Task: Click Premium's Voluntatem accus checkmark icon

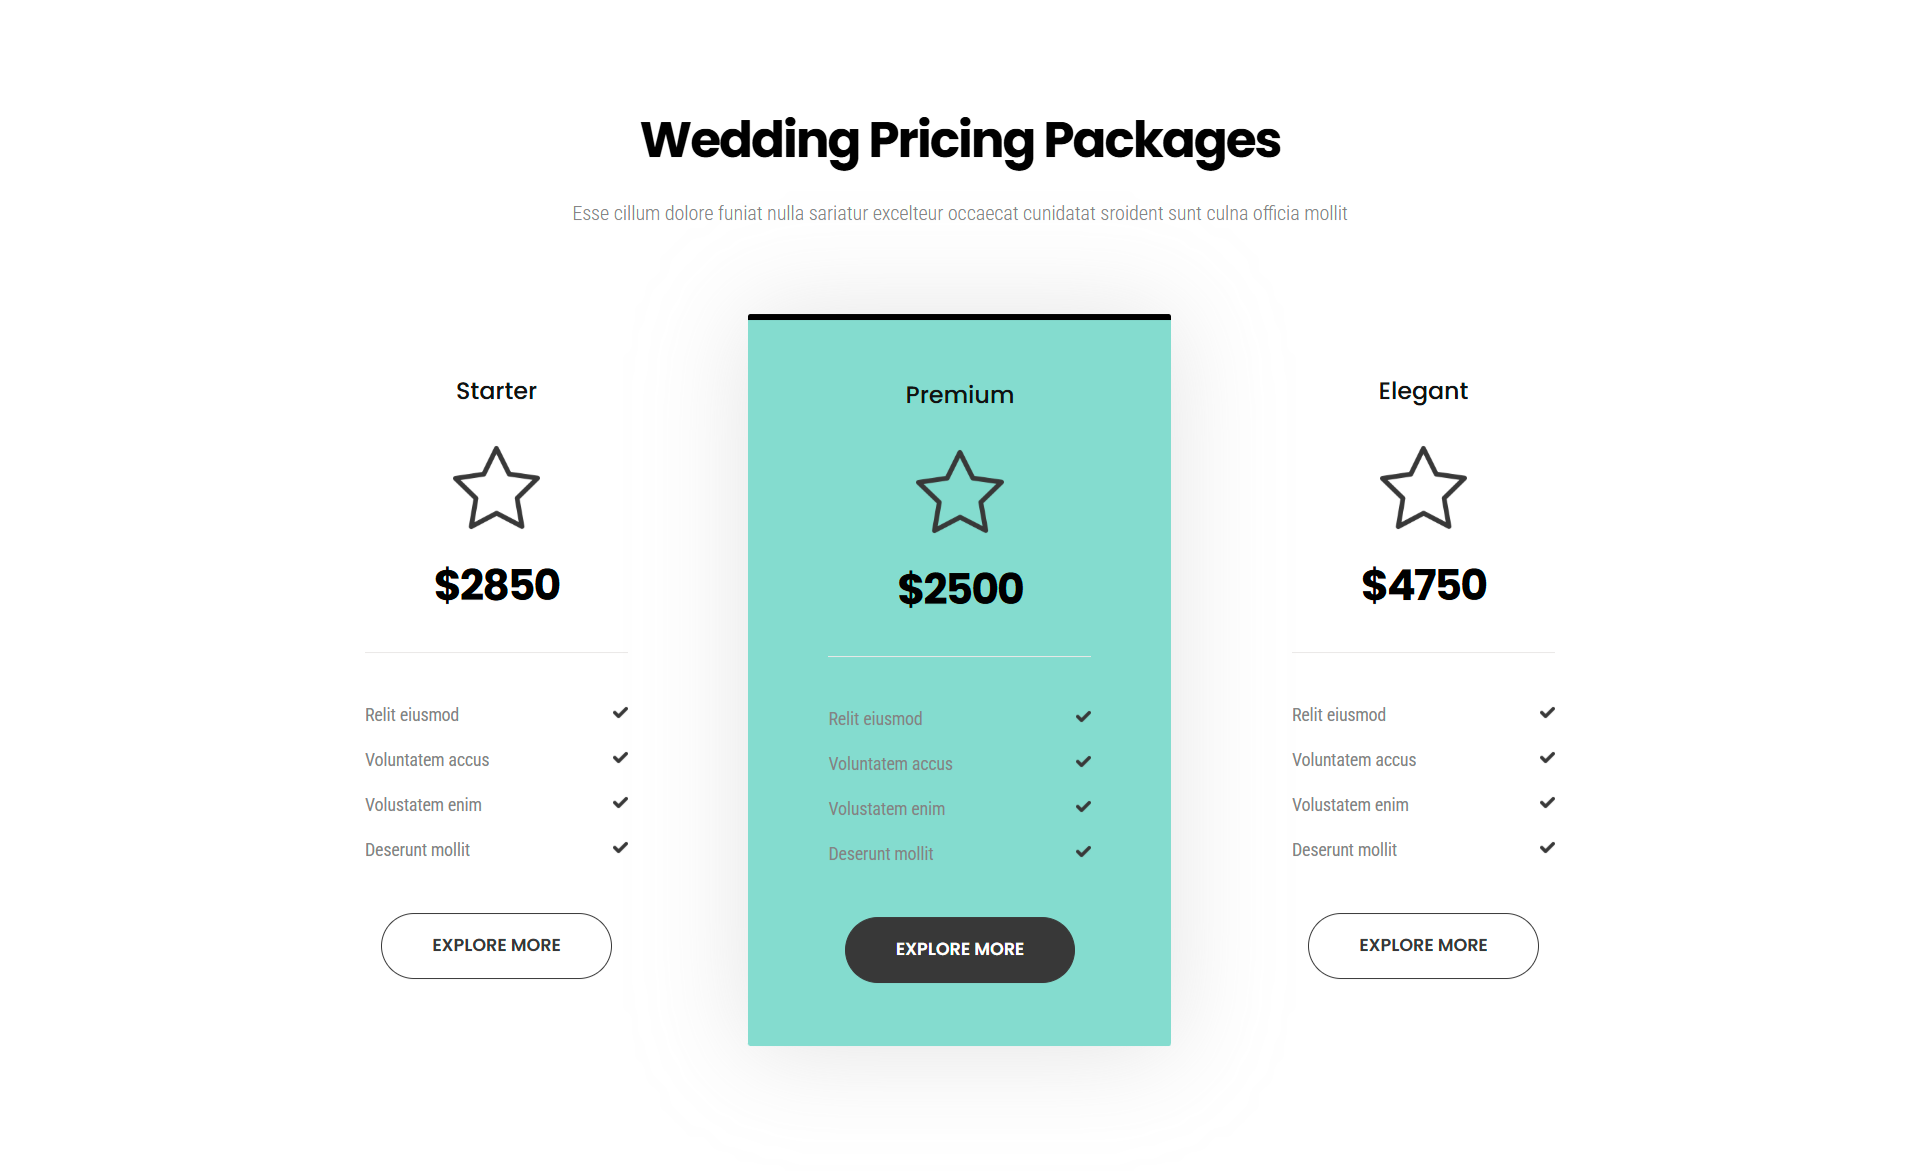Action: (x=1083, y=762)
